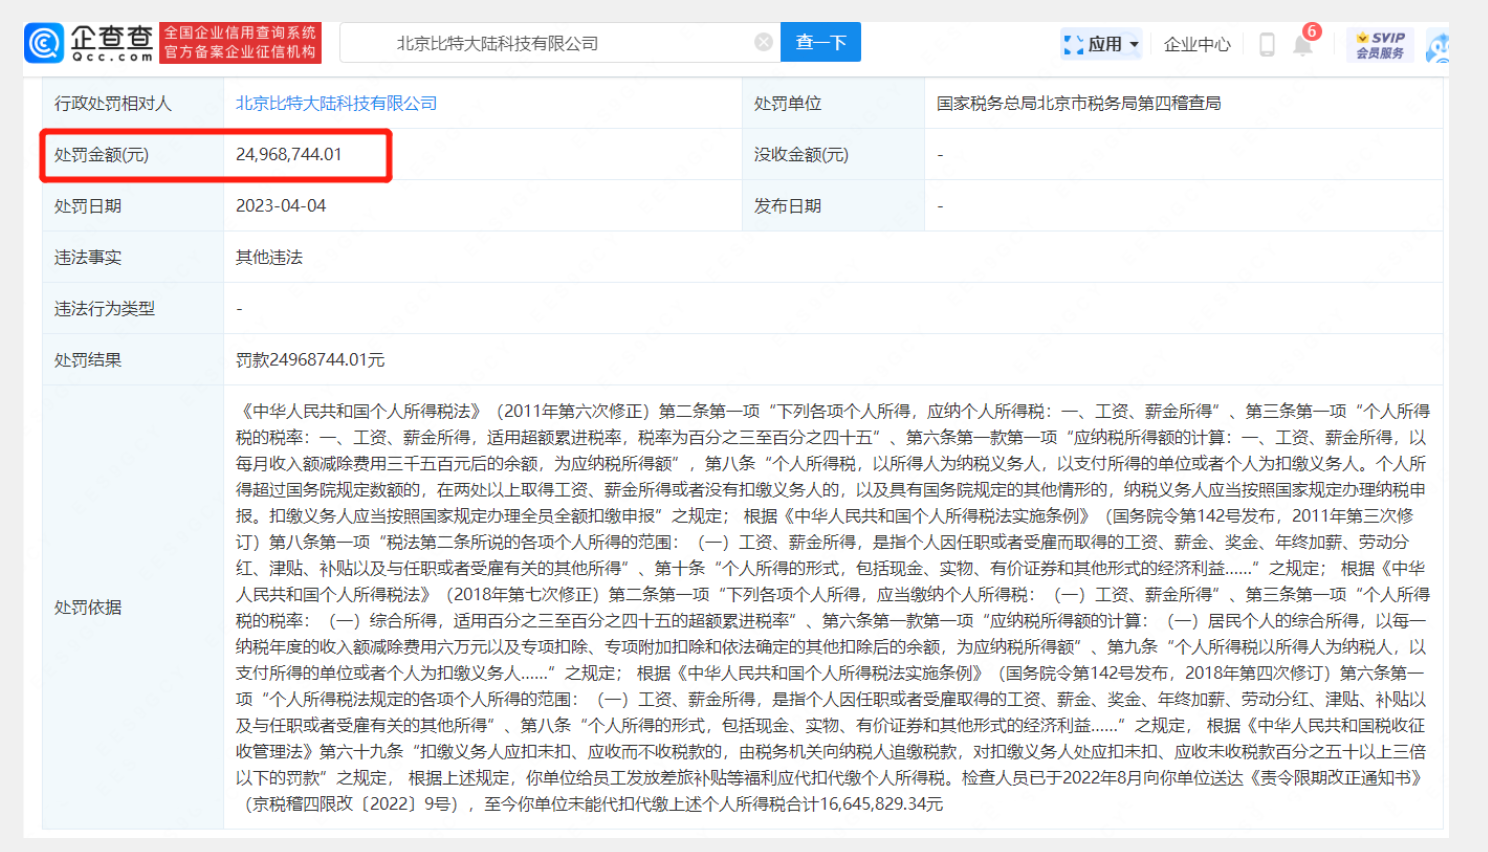Select the 违法行为类型 label cell
1488x852 pixels.
click(133, 309)
